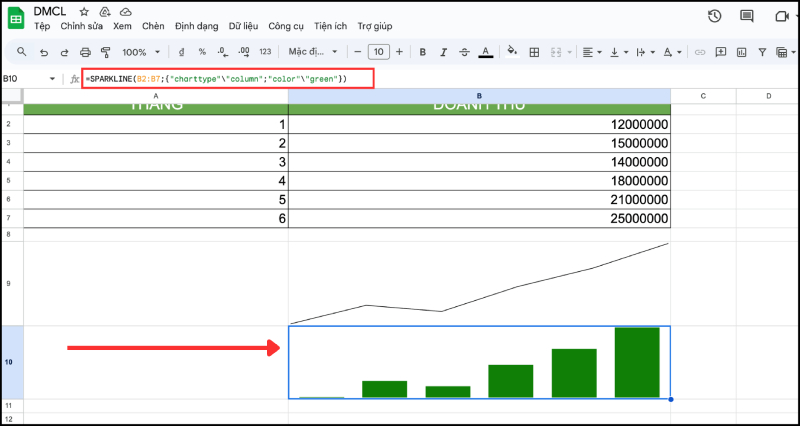Image resolution: width=800 pixels, height=426 pixels.
Task: Select column A header
Action: click(x=156, y=96)
